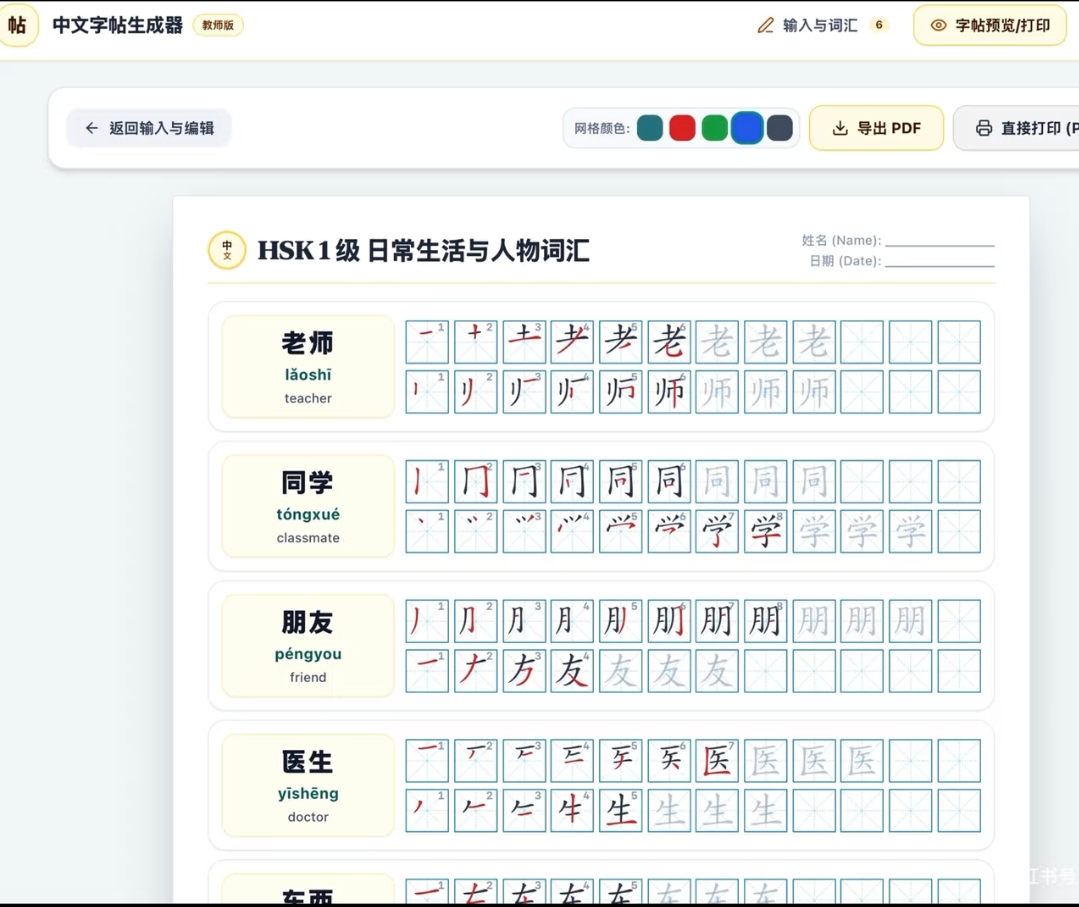This screenshot has height=907, width=1079.
Task: Click the back arrow icon in 返回输入与编辑
Action: (92, 128)
